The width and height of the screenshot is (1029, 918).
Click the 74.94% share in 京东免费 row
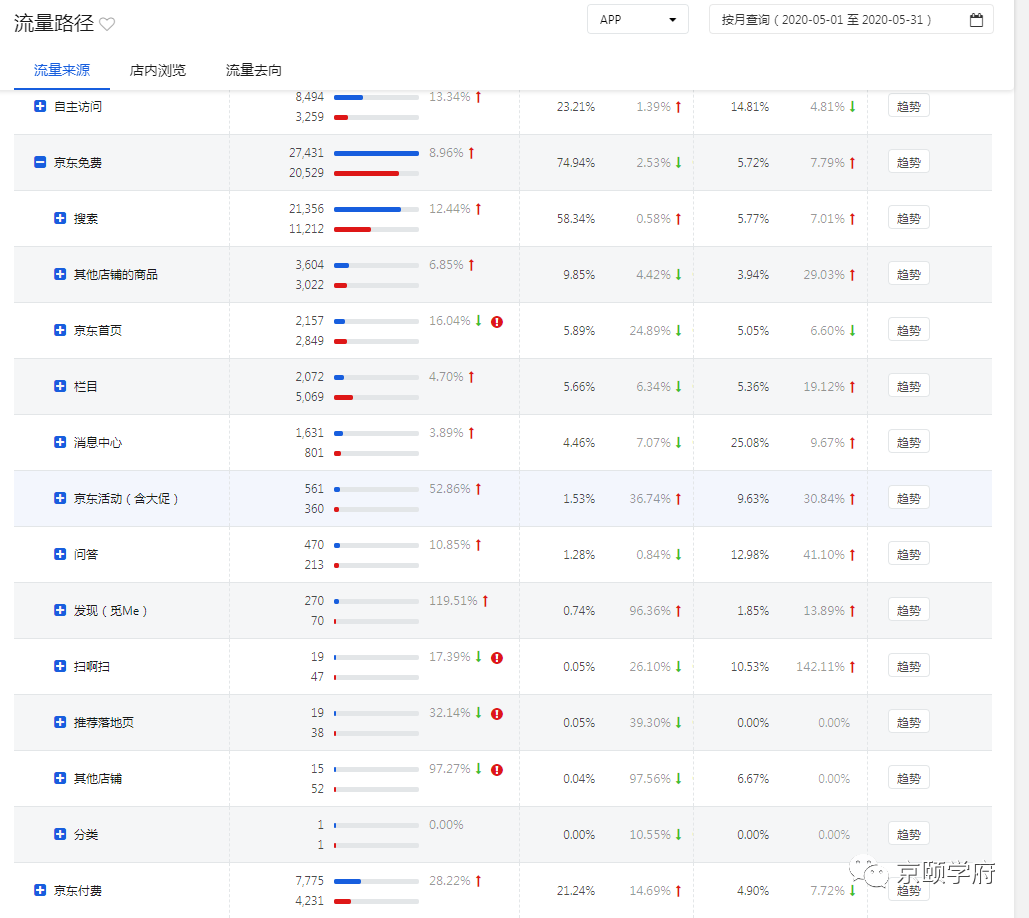click(576, 163)
